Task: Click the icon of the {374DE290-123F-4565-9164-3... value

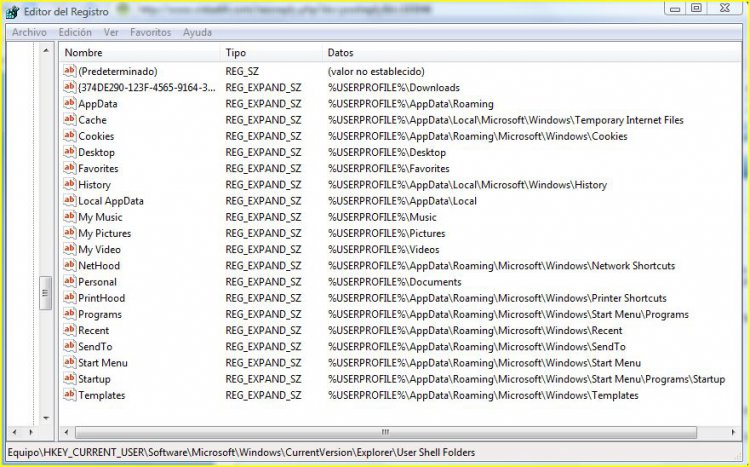Action: pyautogui.click(x=70, y=88)
